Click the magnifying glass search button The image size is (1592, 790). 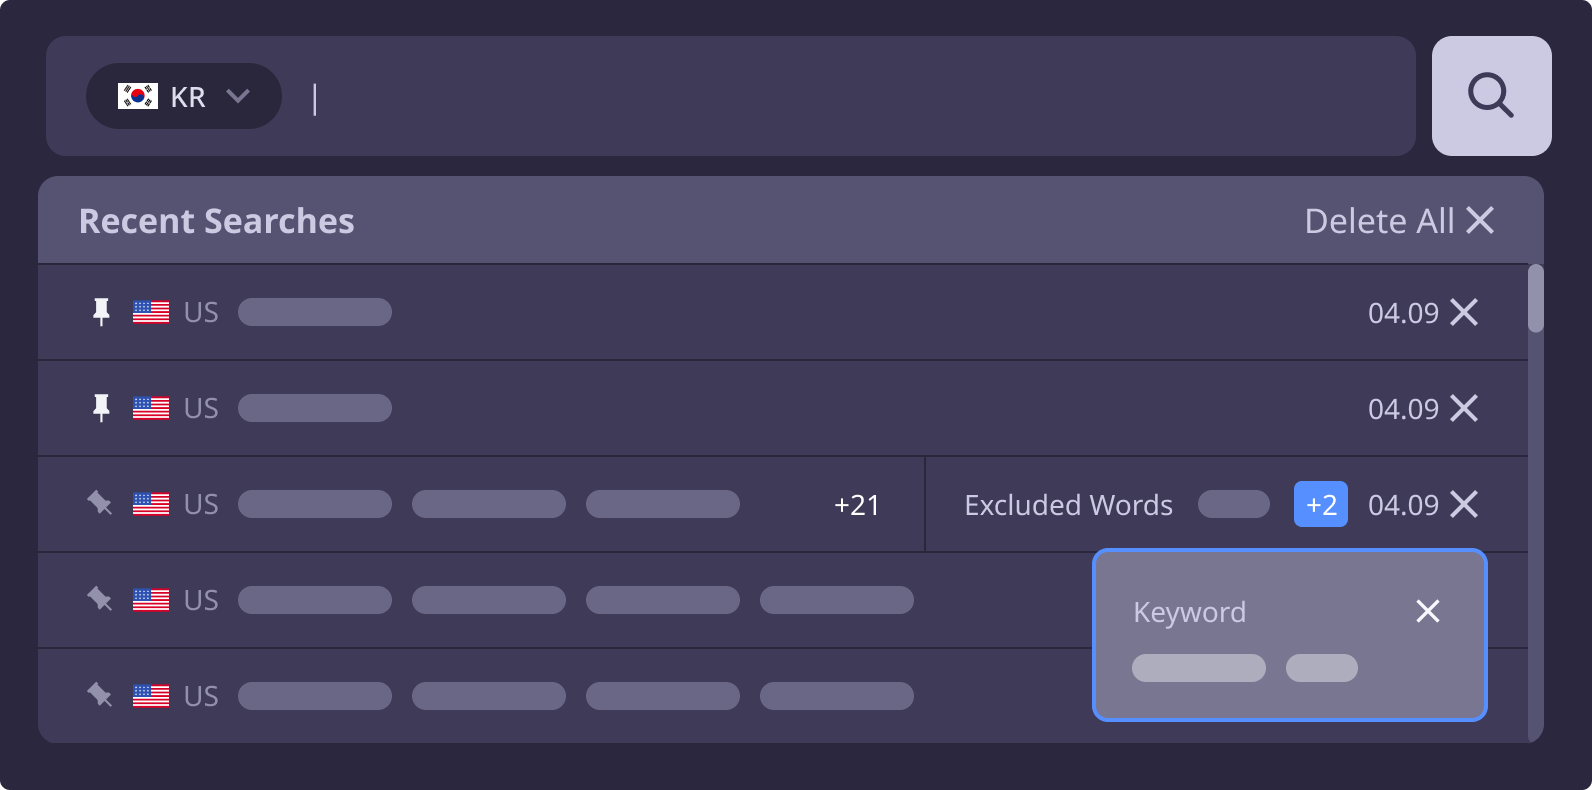pos(1491,96)
